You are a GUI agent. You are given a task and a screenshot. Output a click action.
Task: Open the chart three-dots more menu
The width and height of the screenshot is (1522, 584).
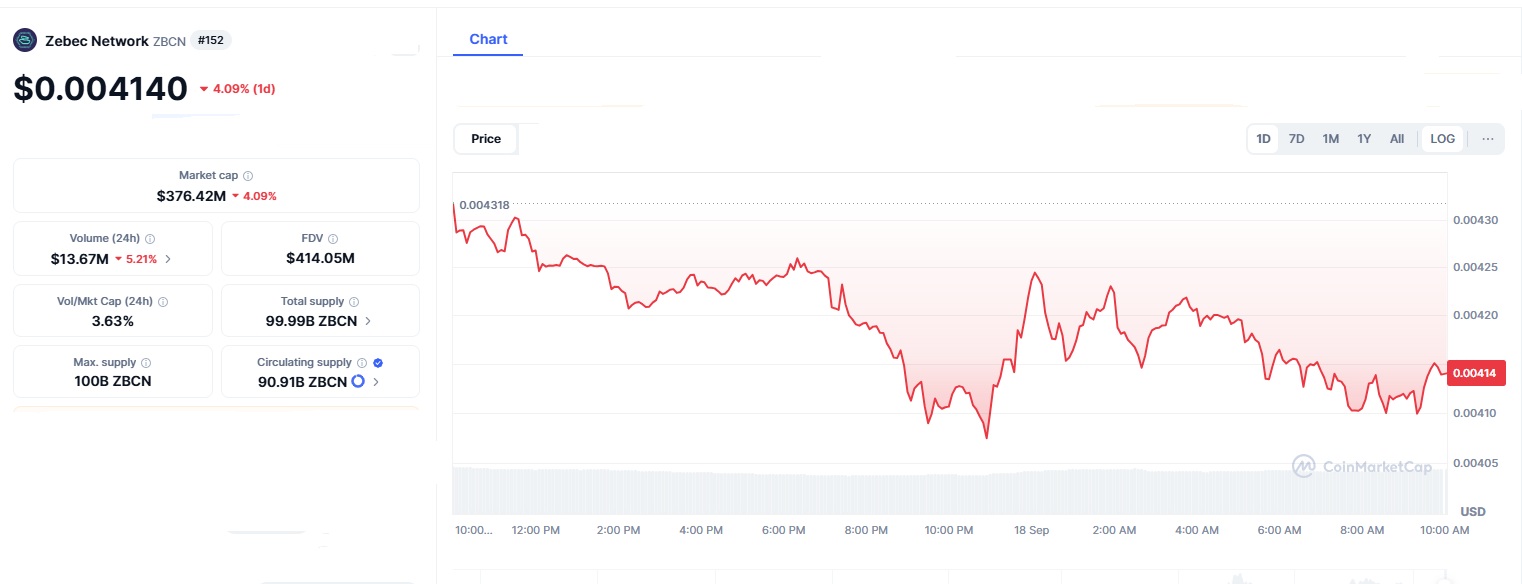point(1488,139)
